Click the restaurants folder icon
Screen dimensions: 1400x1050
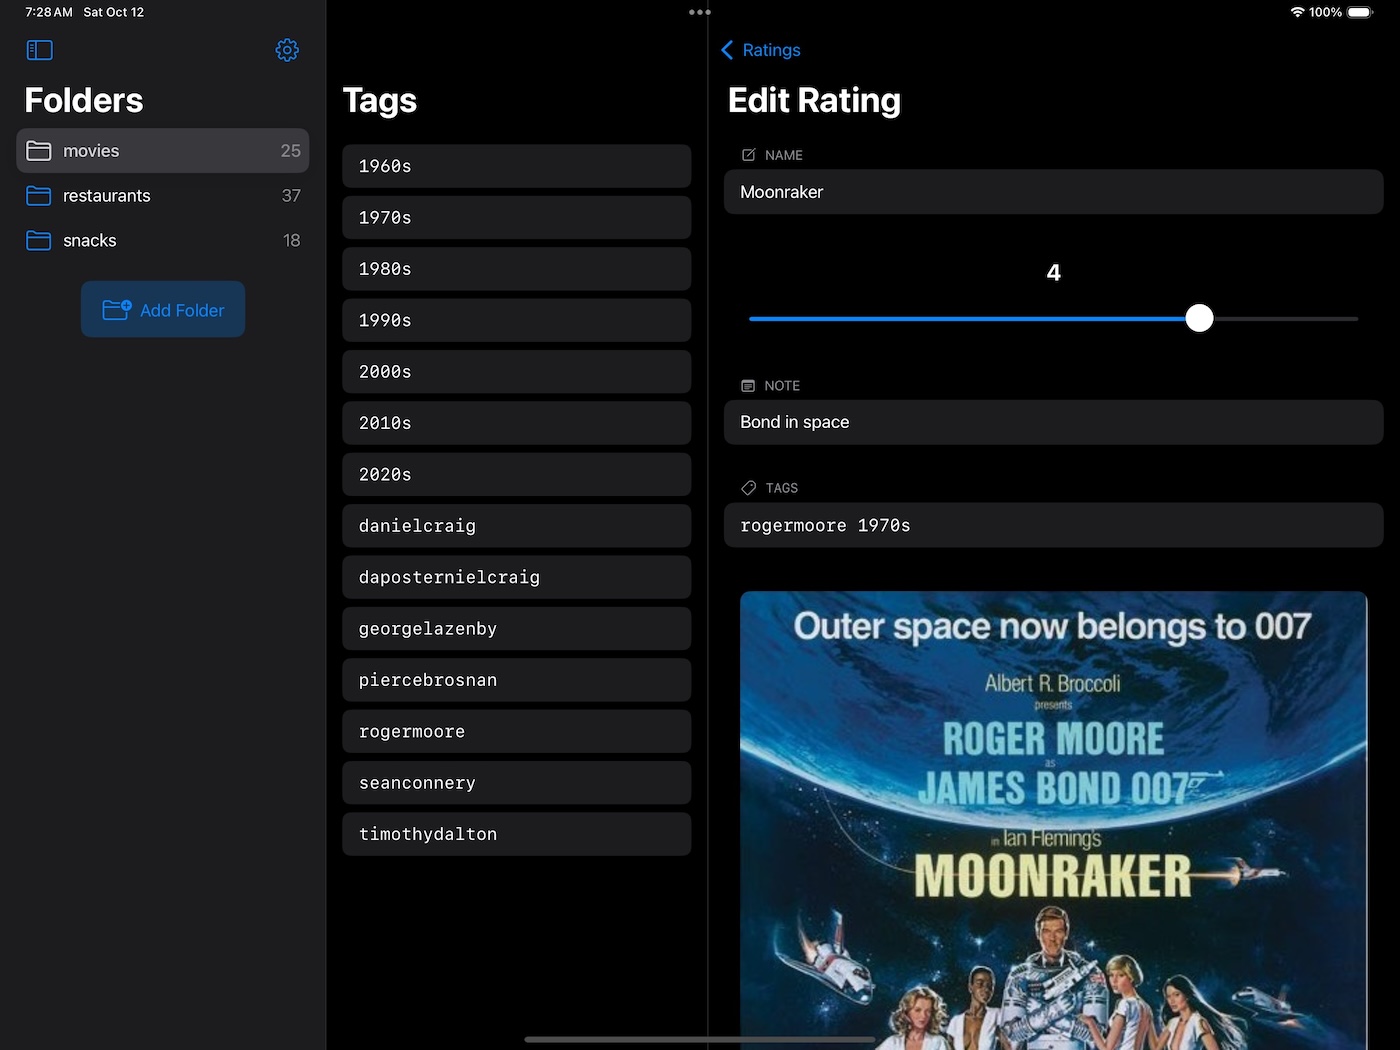[x=39, y=196]
